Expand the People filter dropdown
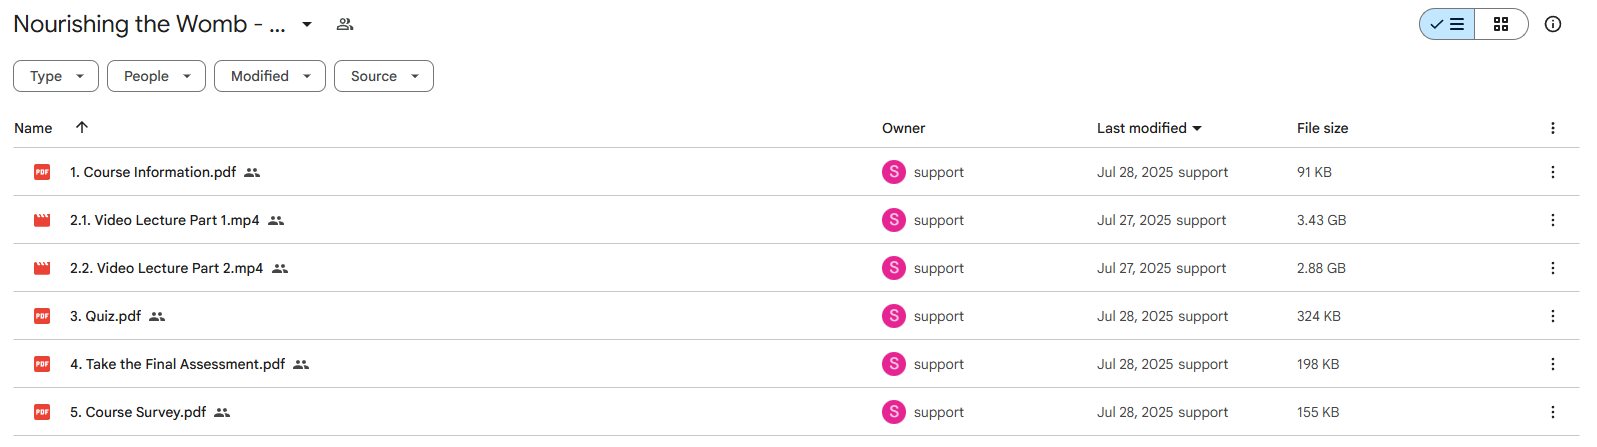 point(156,76)
